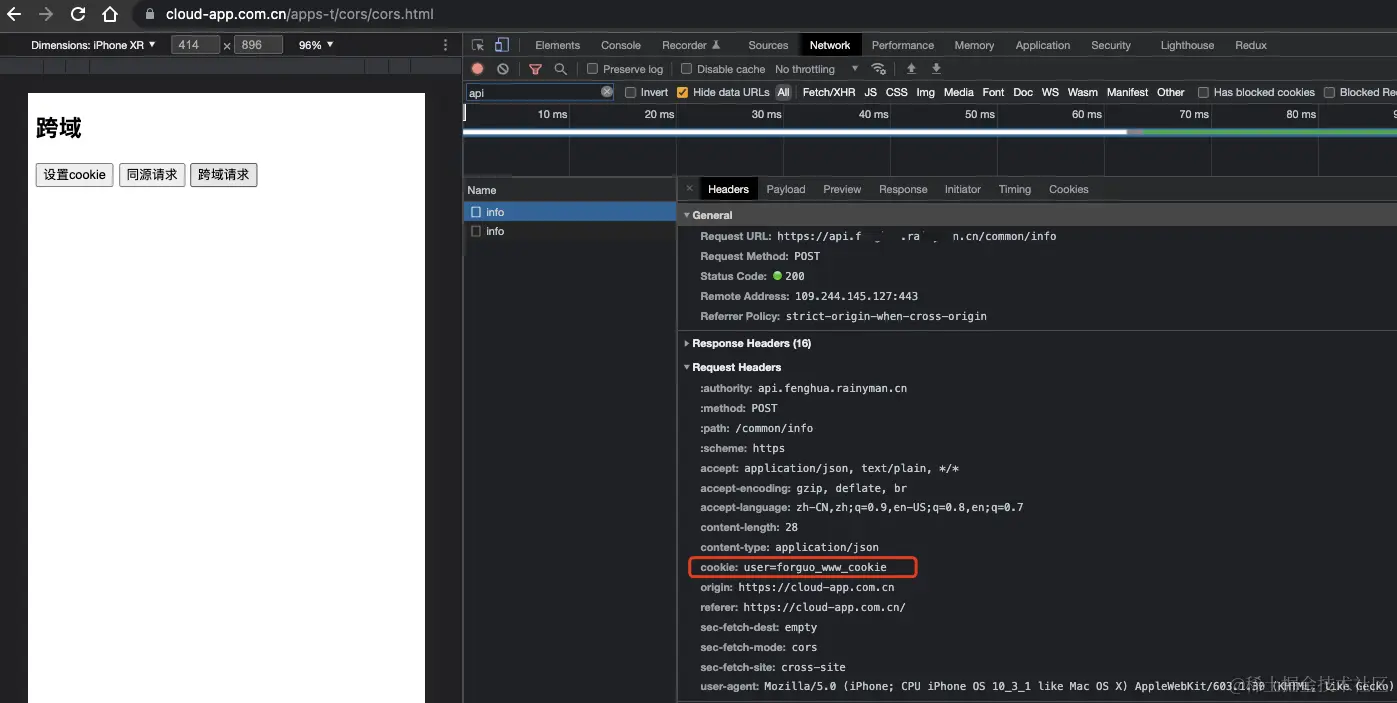Image resolution: width=1397 pixels, height=703 pixels.
Task: Open the Performance panel
Action: click(x=903, y=45)
